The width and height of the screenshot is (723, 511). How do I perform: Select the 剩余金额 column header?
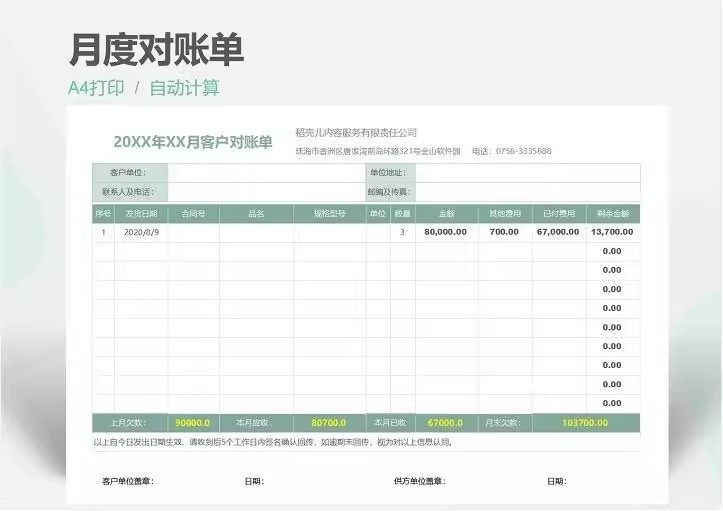[613, 214]
